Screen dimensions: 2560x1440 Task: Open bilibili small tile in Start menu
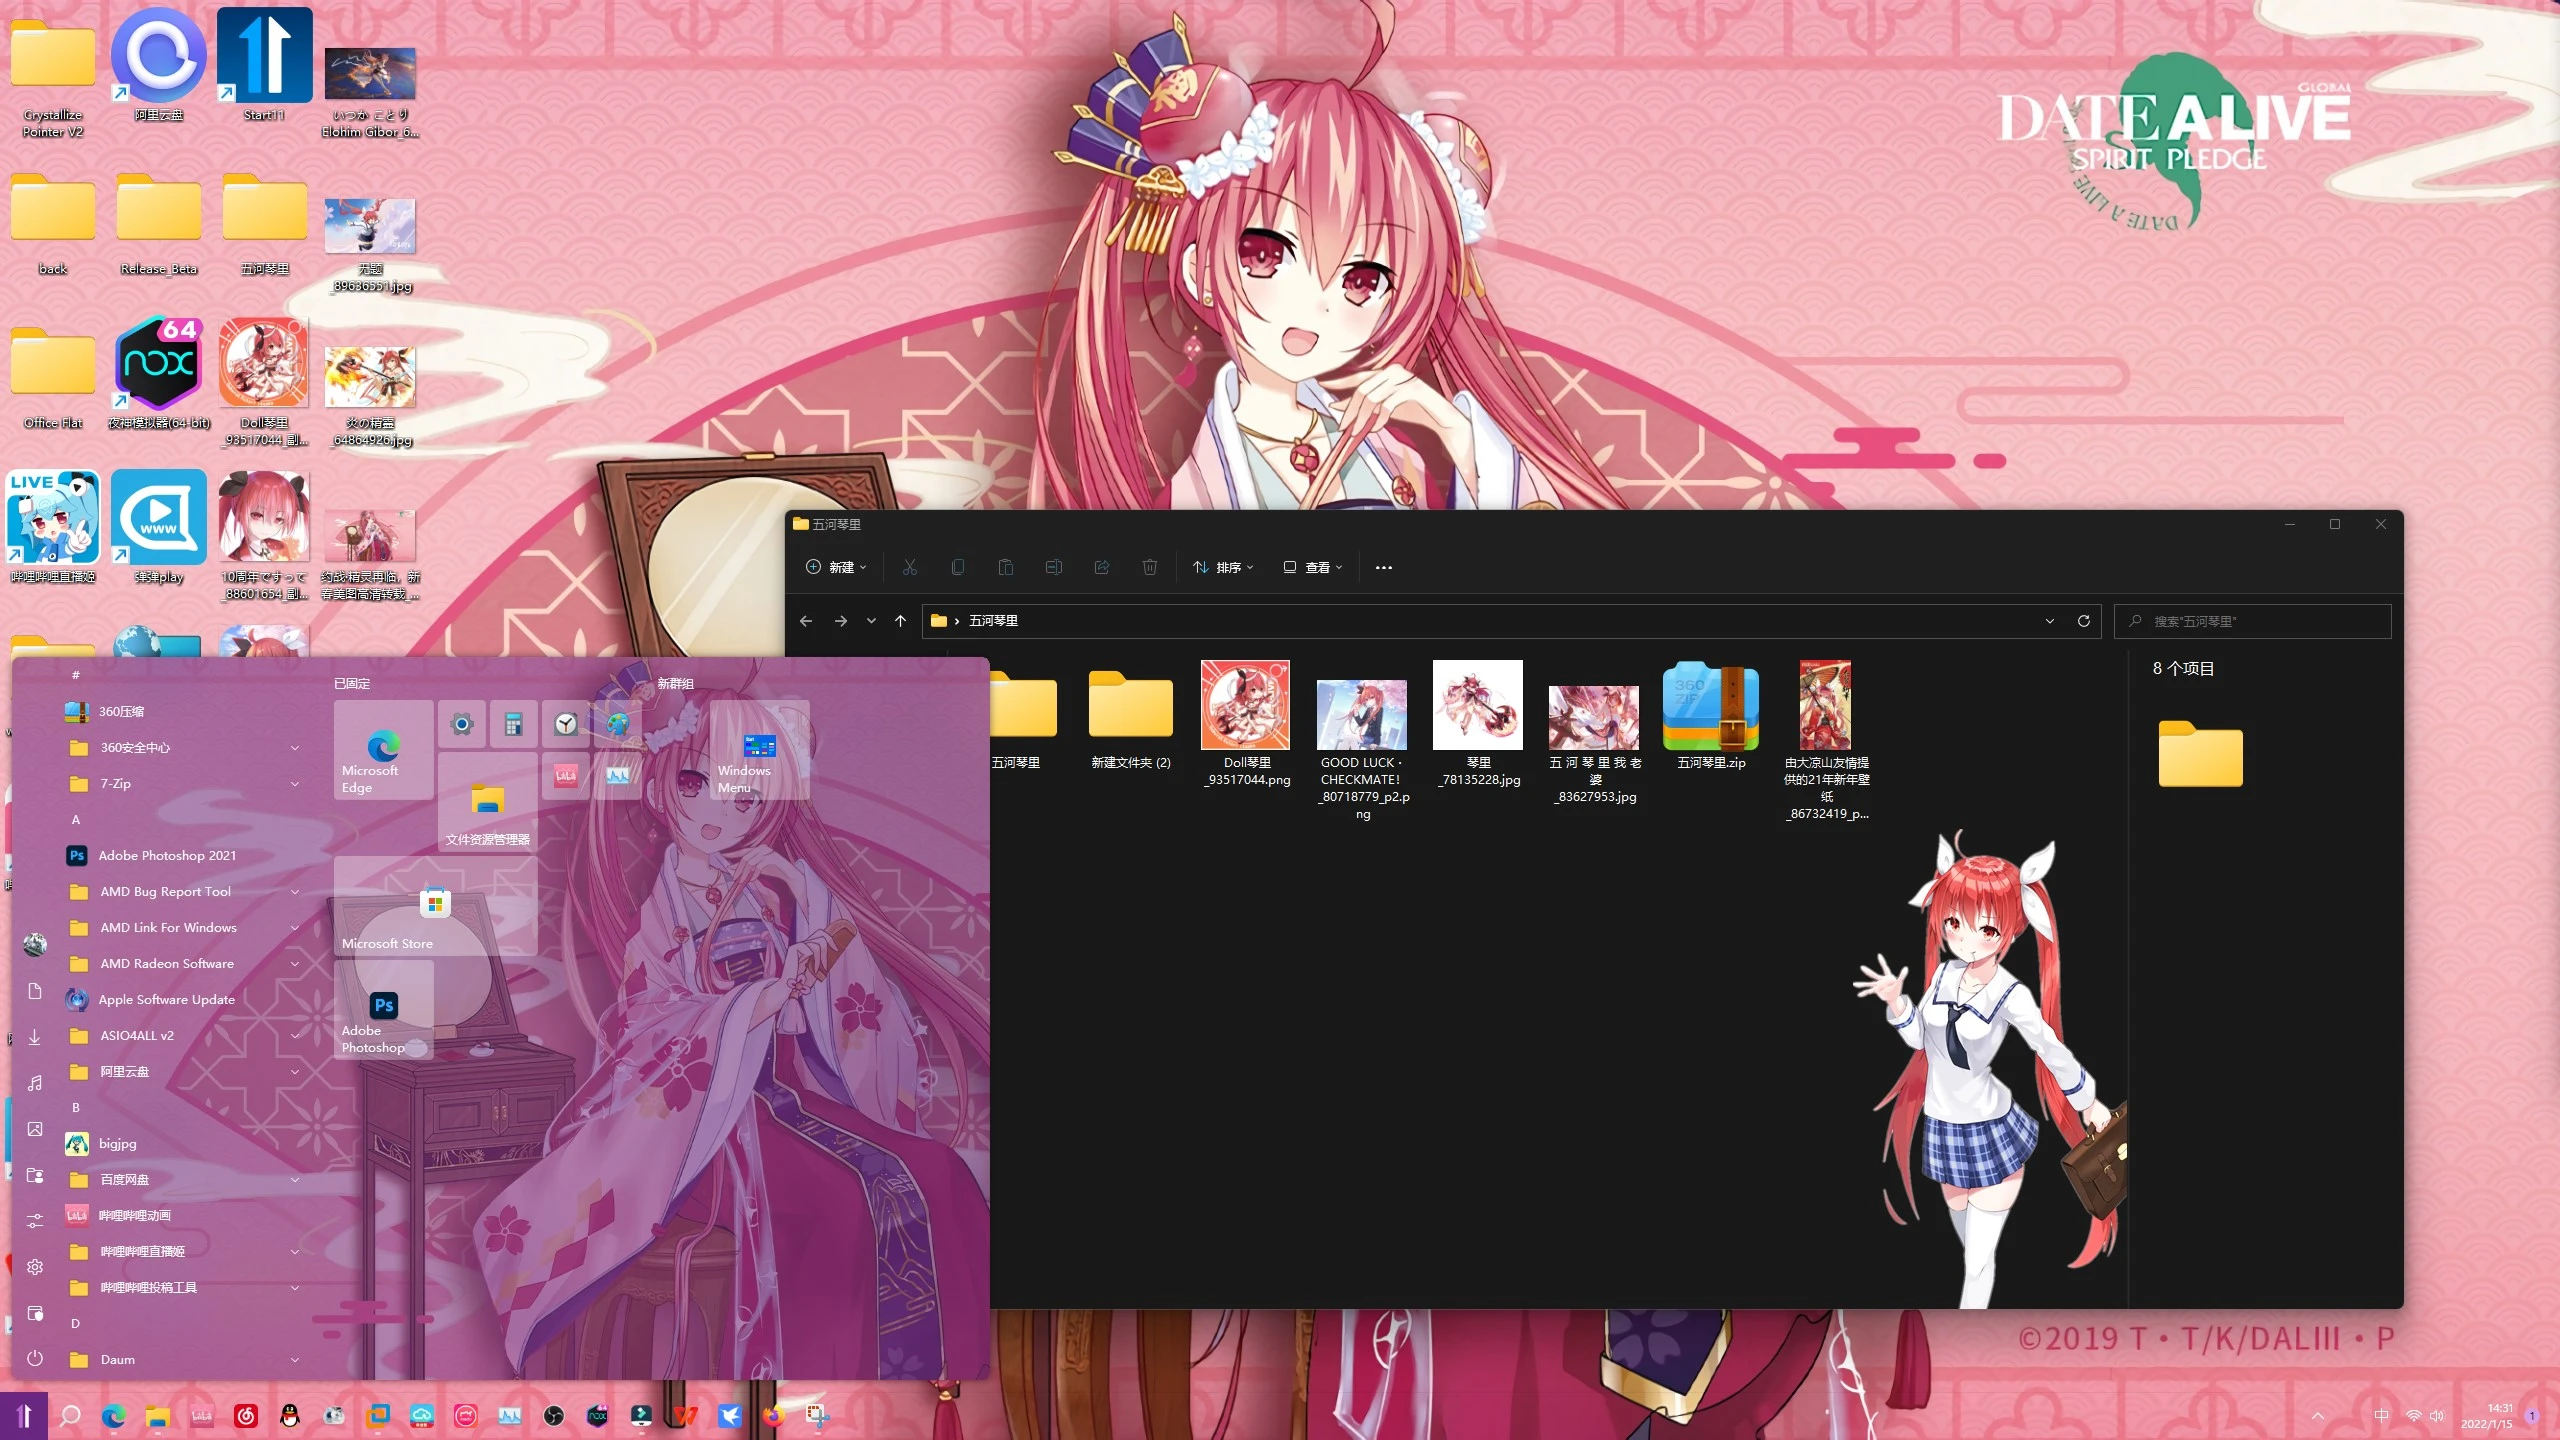tap(566, 776)
